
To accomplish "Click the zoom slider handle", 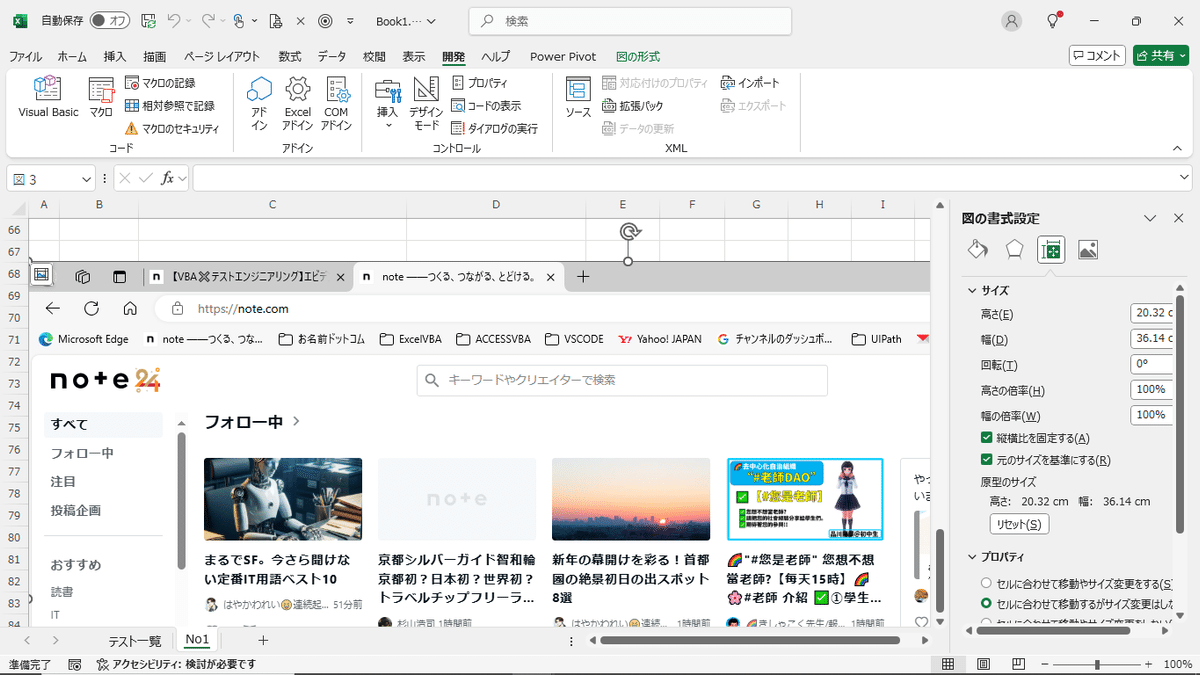I will tap(1097, 664).
